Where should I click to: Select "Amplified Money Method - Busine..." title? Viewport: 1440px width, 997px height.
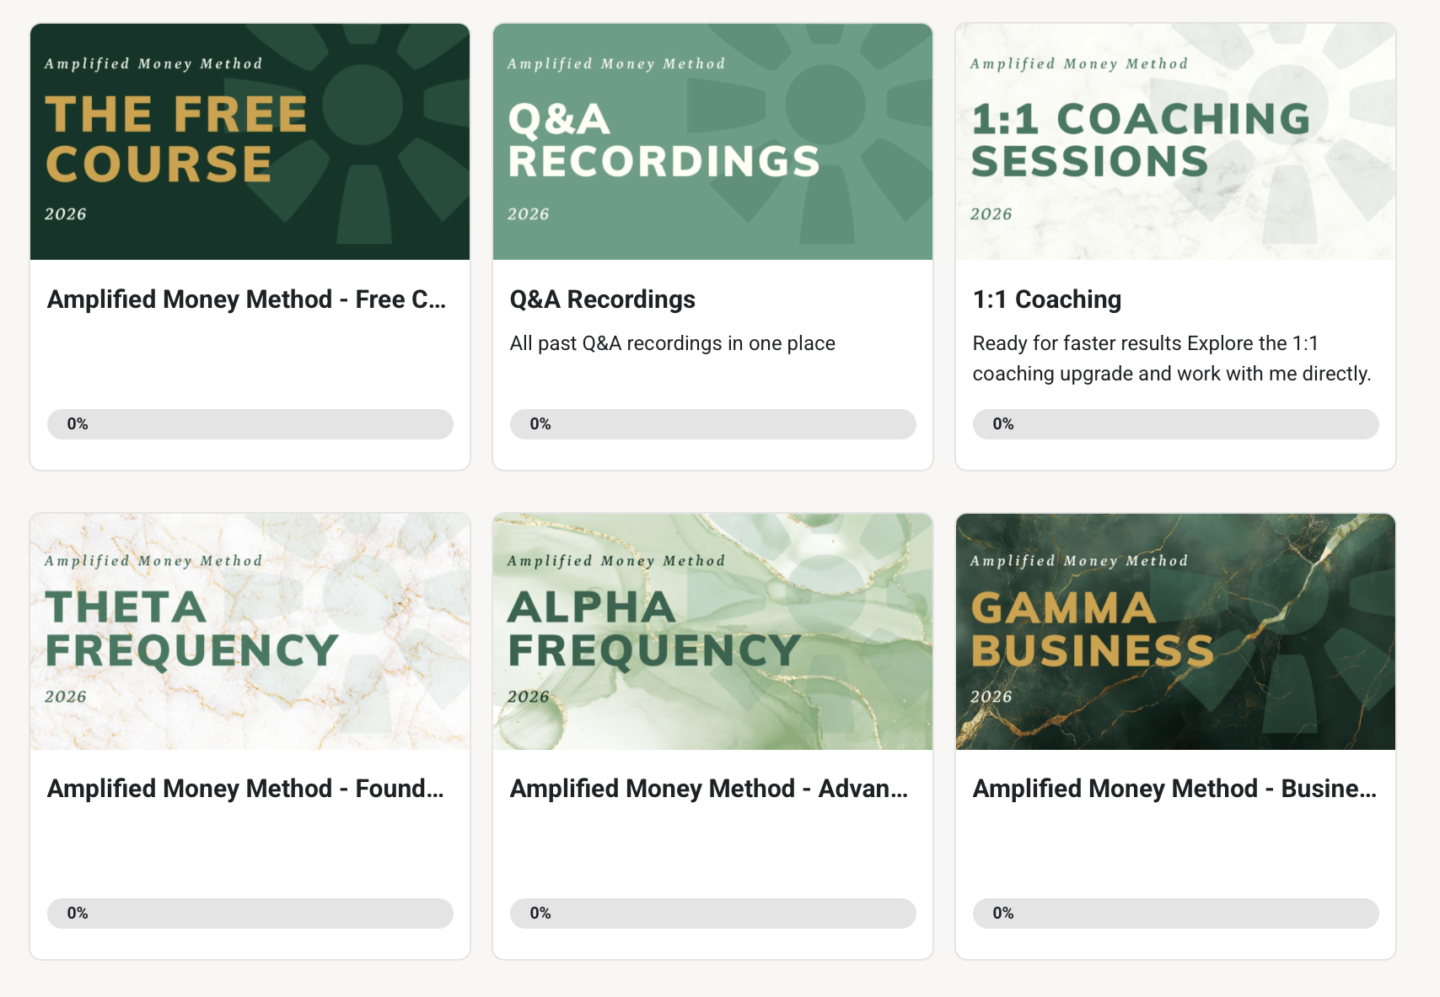1174,789
